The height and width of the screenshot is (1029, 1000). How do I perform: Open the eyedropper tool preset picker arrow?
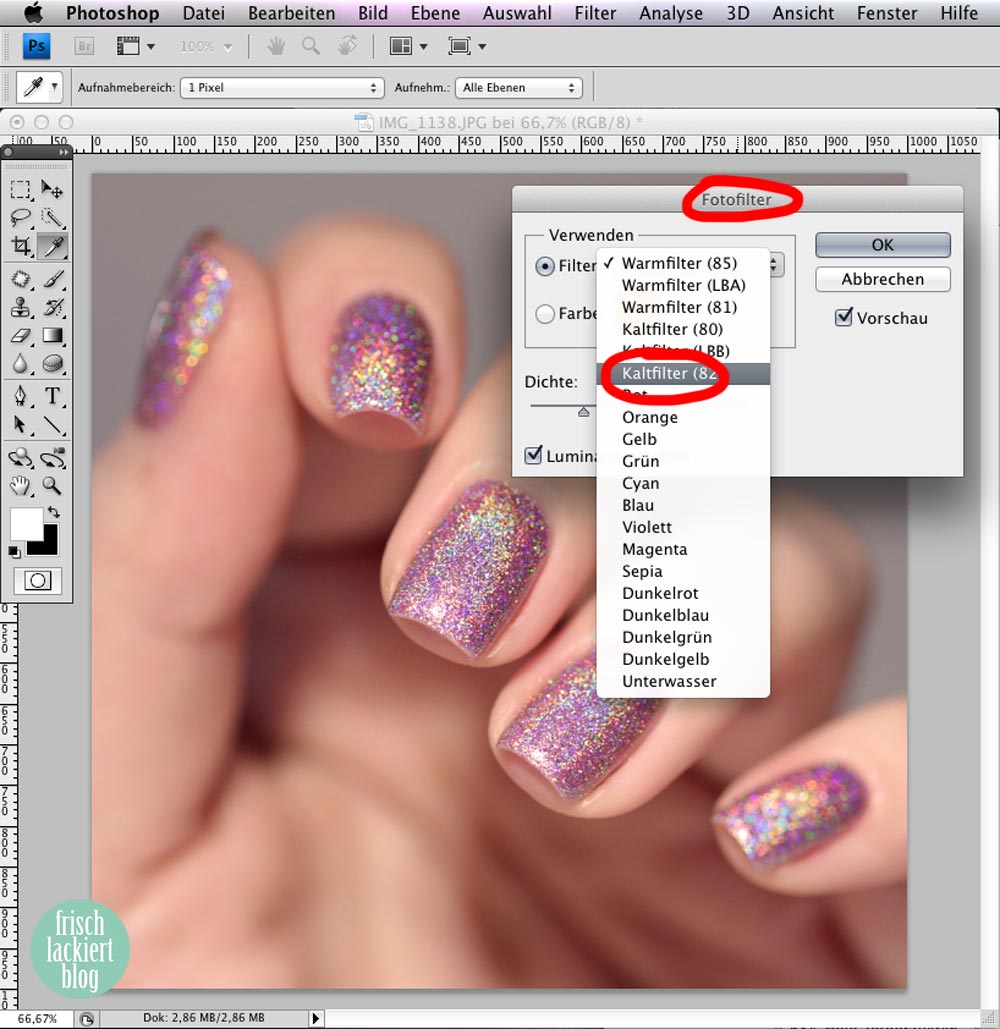coord(54,87)
